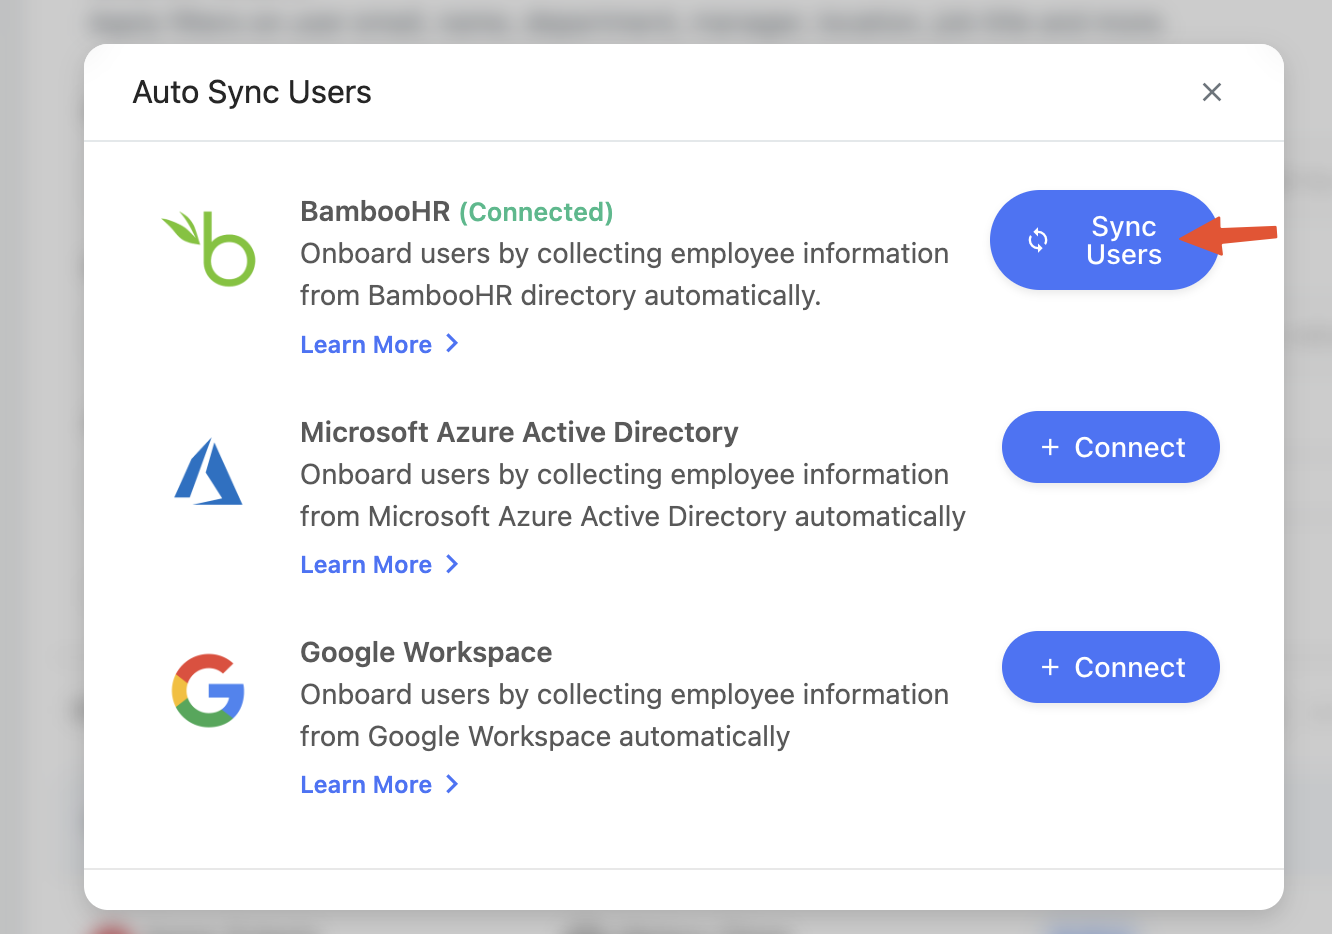Click the BambooHR heading text
1332x934 pixels.
(375, 212)
